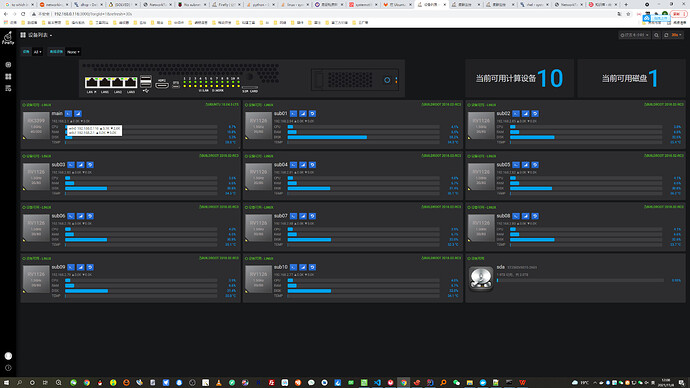Screen dimensions: 690x388
Task: Click the 当前可用计算设备 10 panel
Action: (x=519, y=78)
